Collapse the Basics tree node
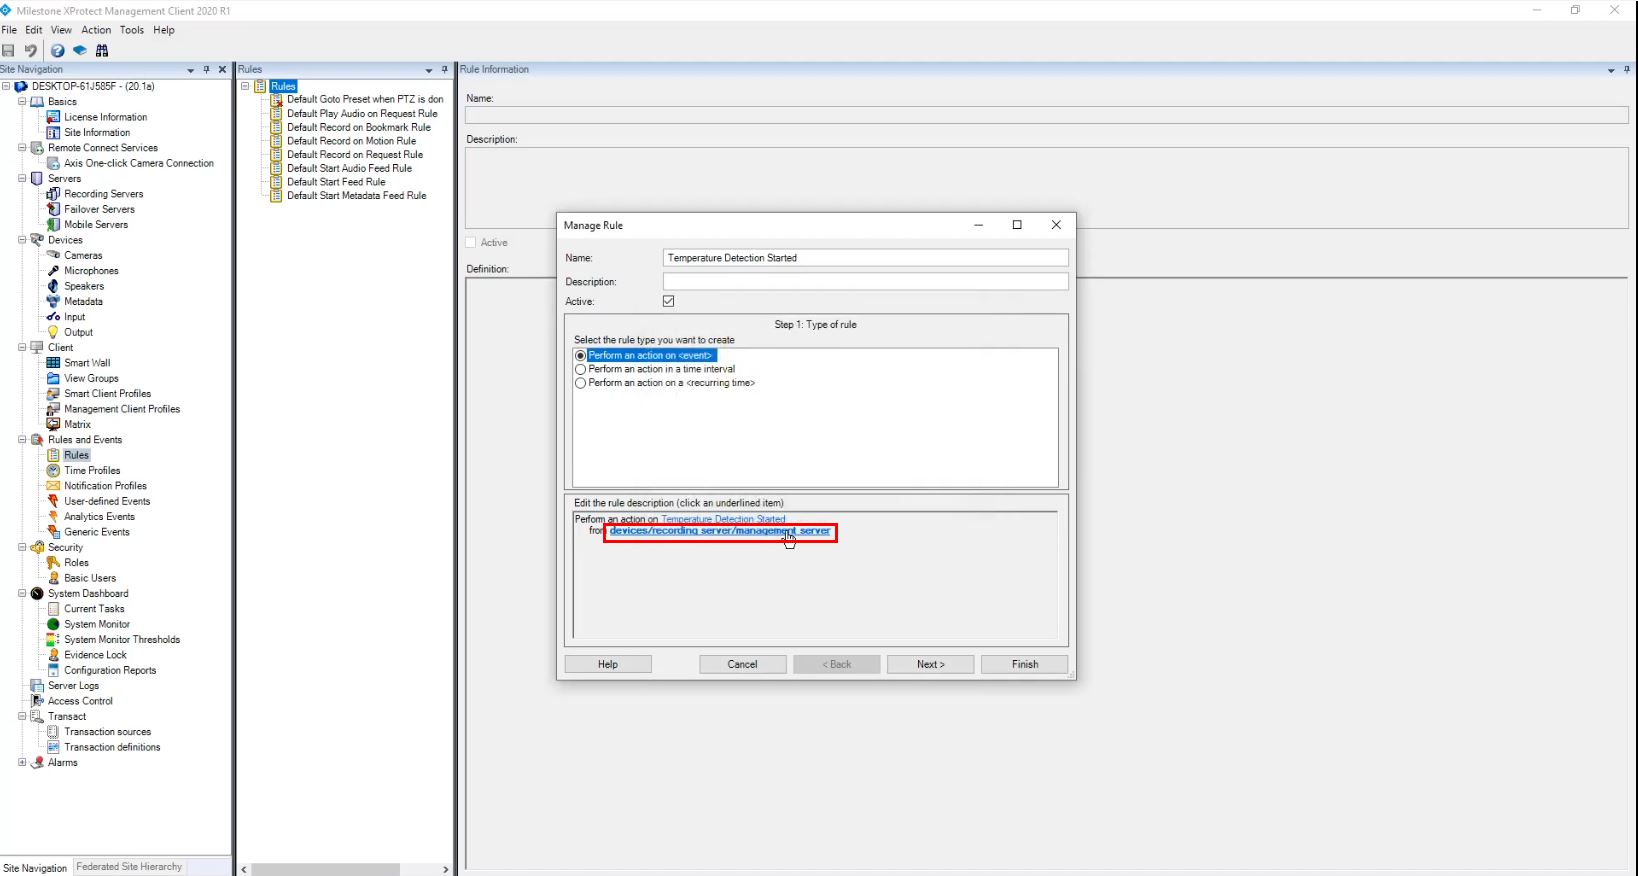This screenshot has width=1638, height=876. [x=22, y=102]
